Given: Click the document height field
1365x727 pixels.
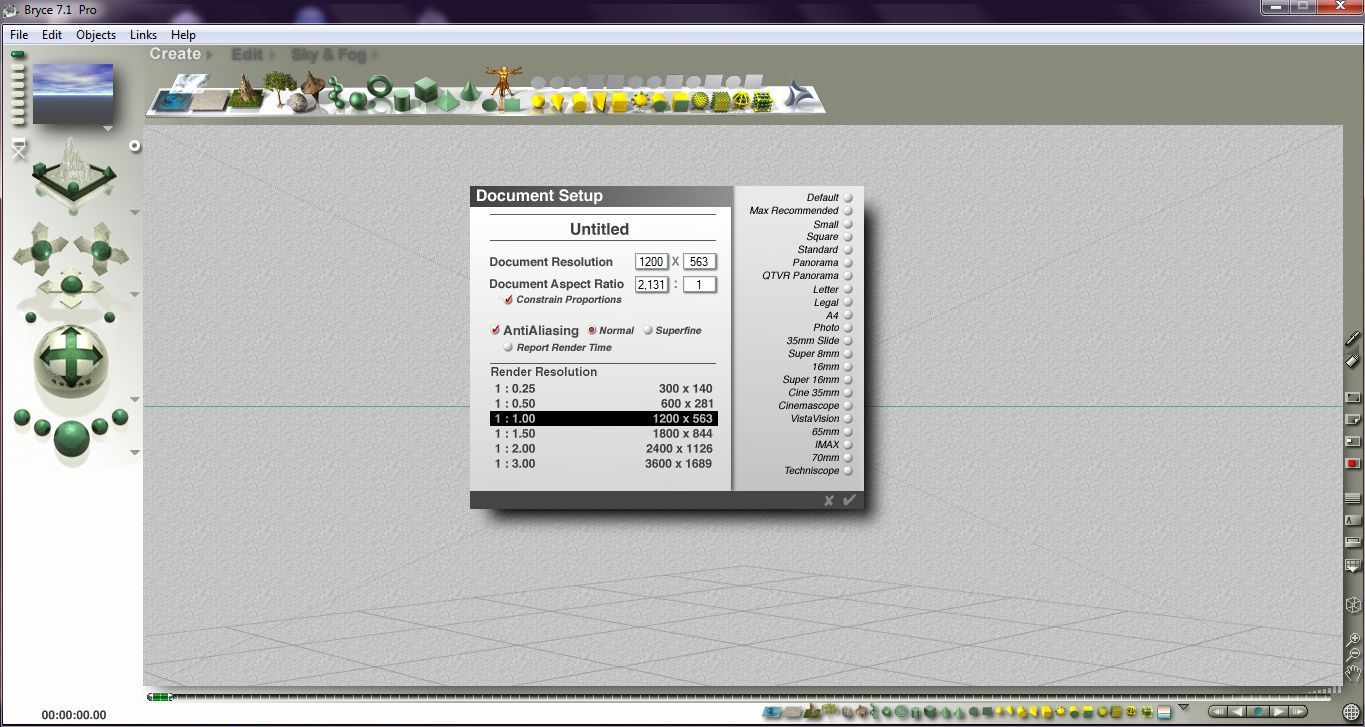Looking at the screenshot, I should 699,262.
